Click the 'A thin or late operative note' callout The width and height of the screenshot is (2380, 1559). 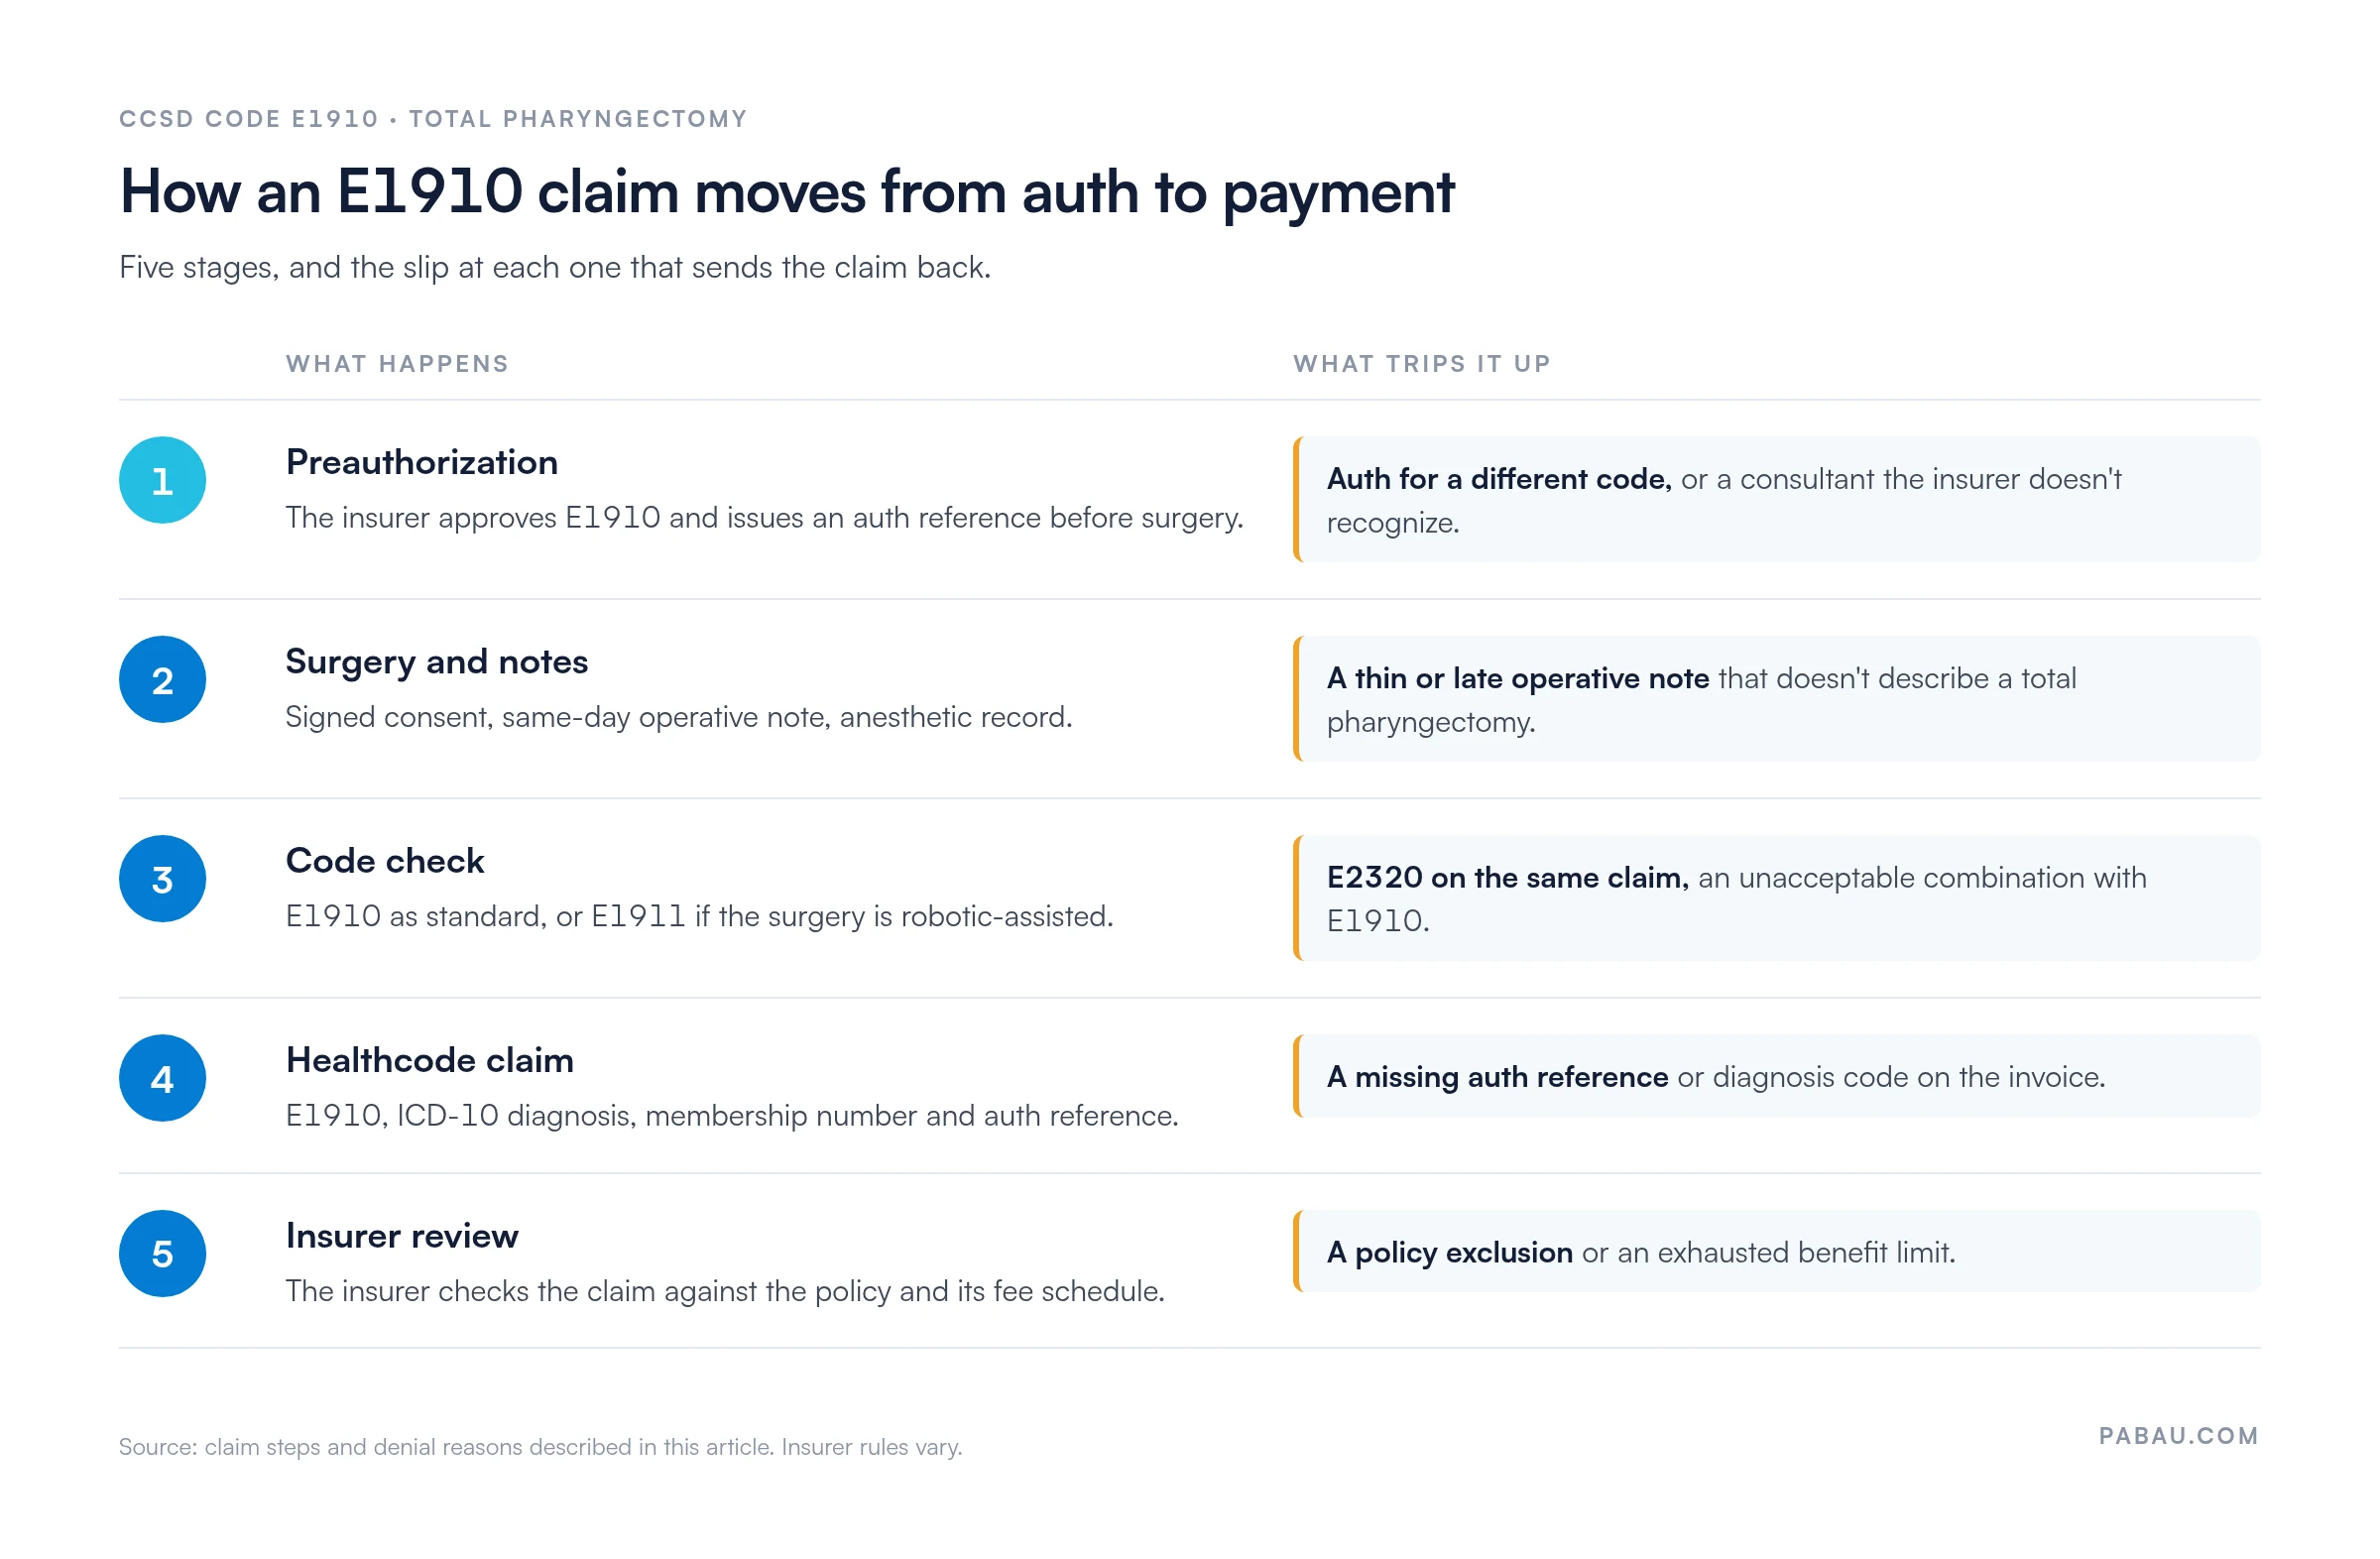click(1776, 699)
